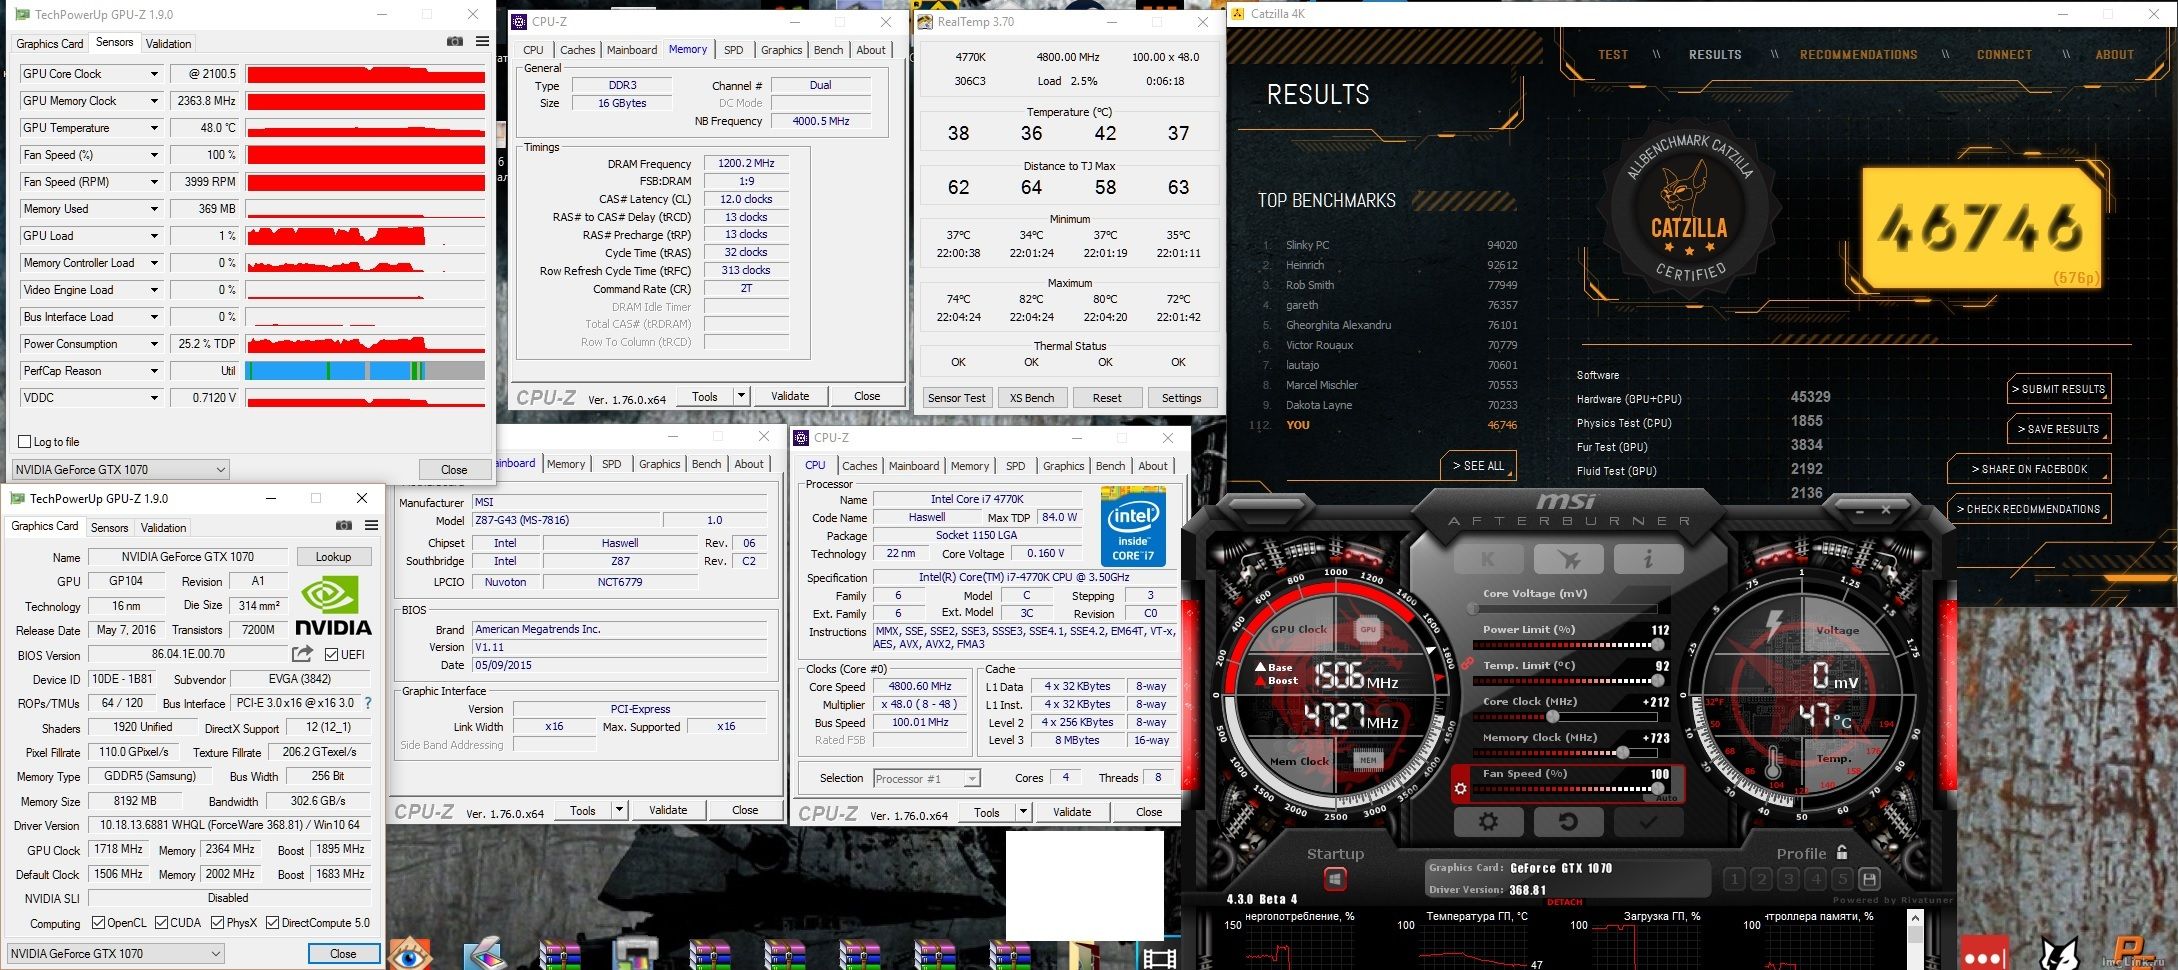Expand the VDDC sensor dropdown
Image resolution: width=2178 pixels, height=970 pixels.
154,398
